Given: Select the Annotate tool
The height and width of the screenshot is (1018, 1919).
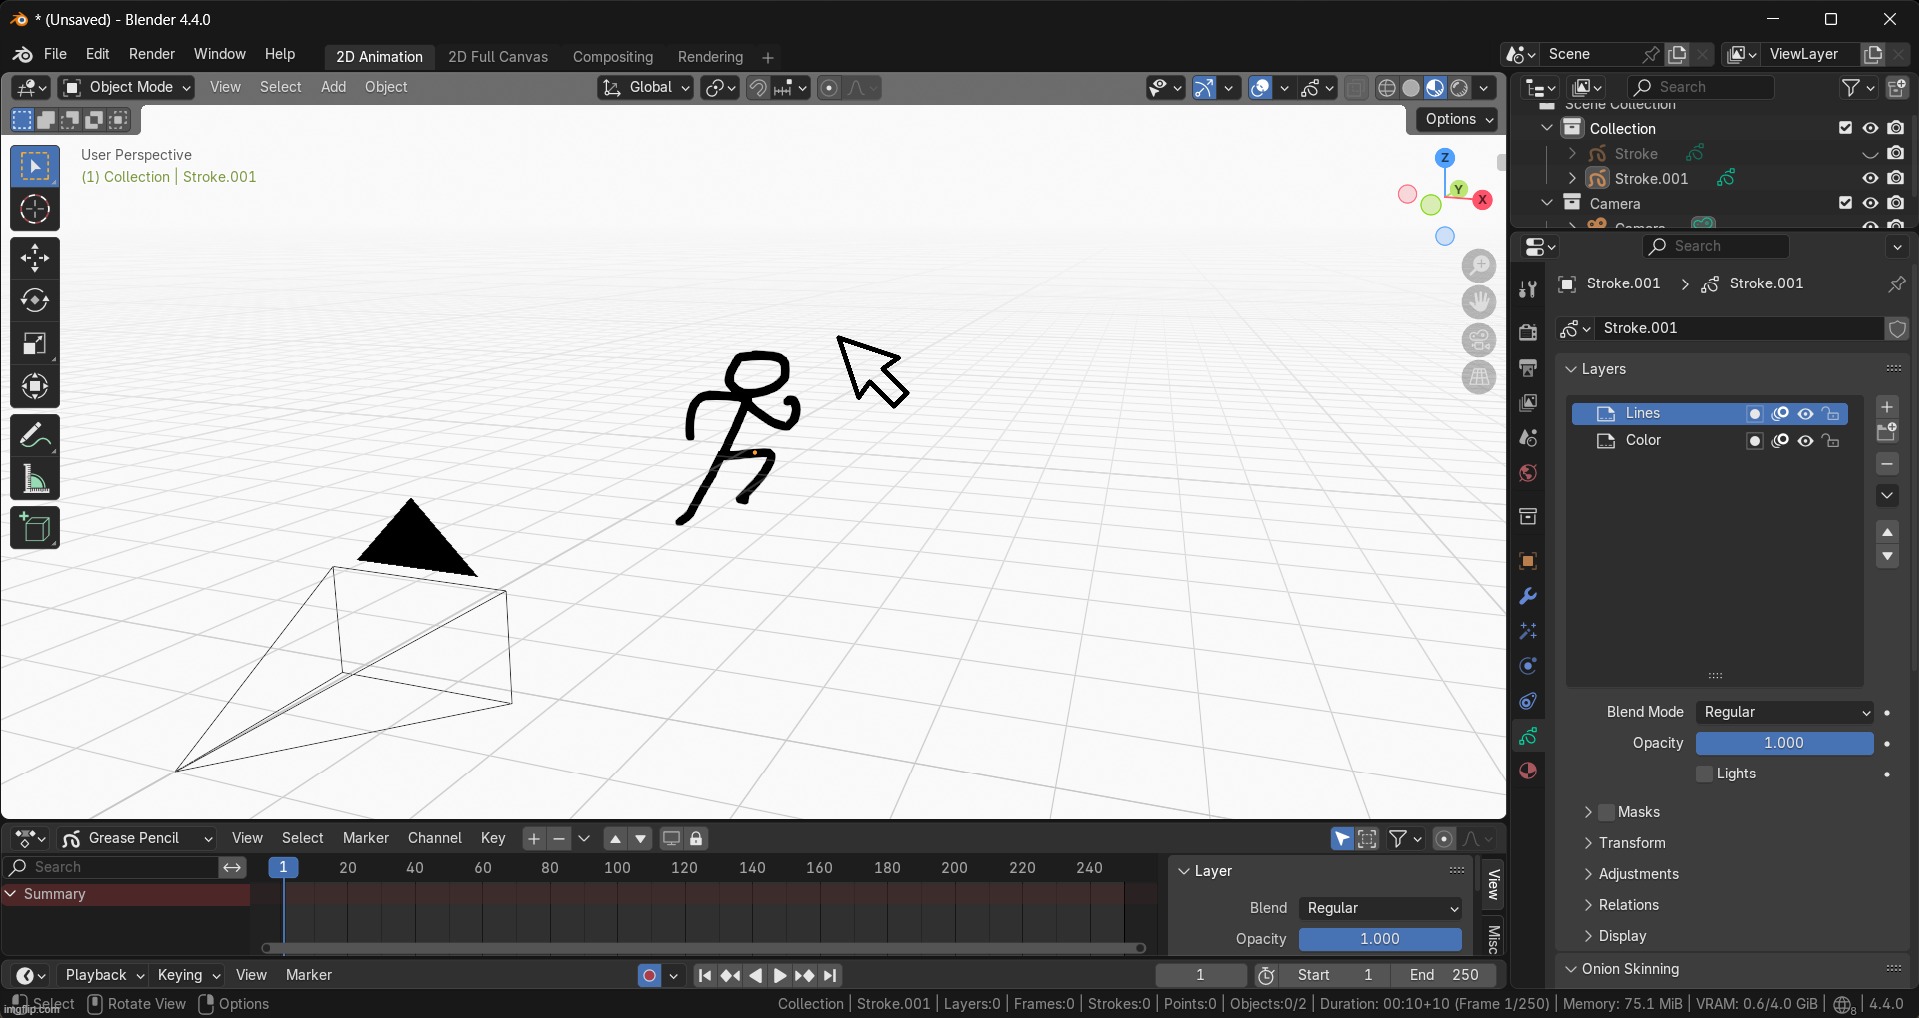Looking at the screenshot, I should click(x=35, y=436).
